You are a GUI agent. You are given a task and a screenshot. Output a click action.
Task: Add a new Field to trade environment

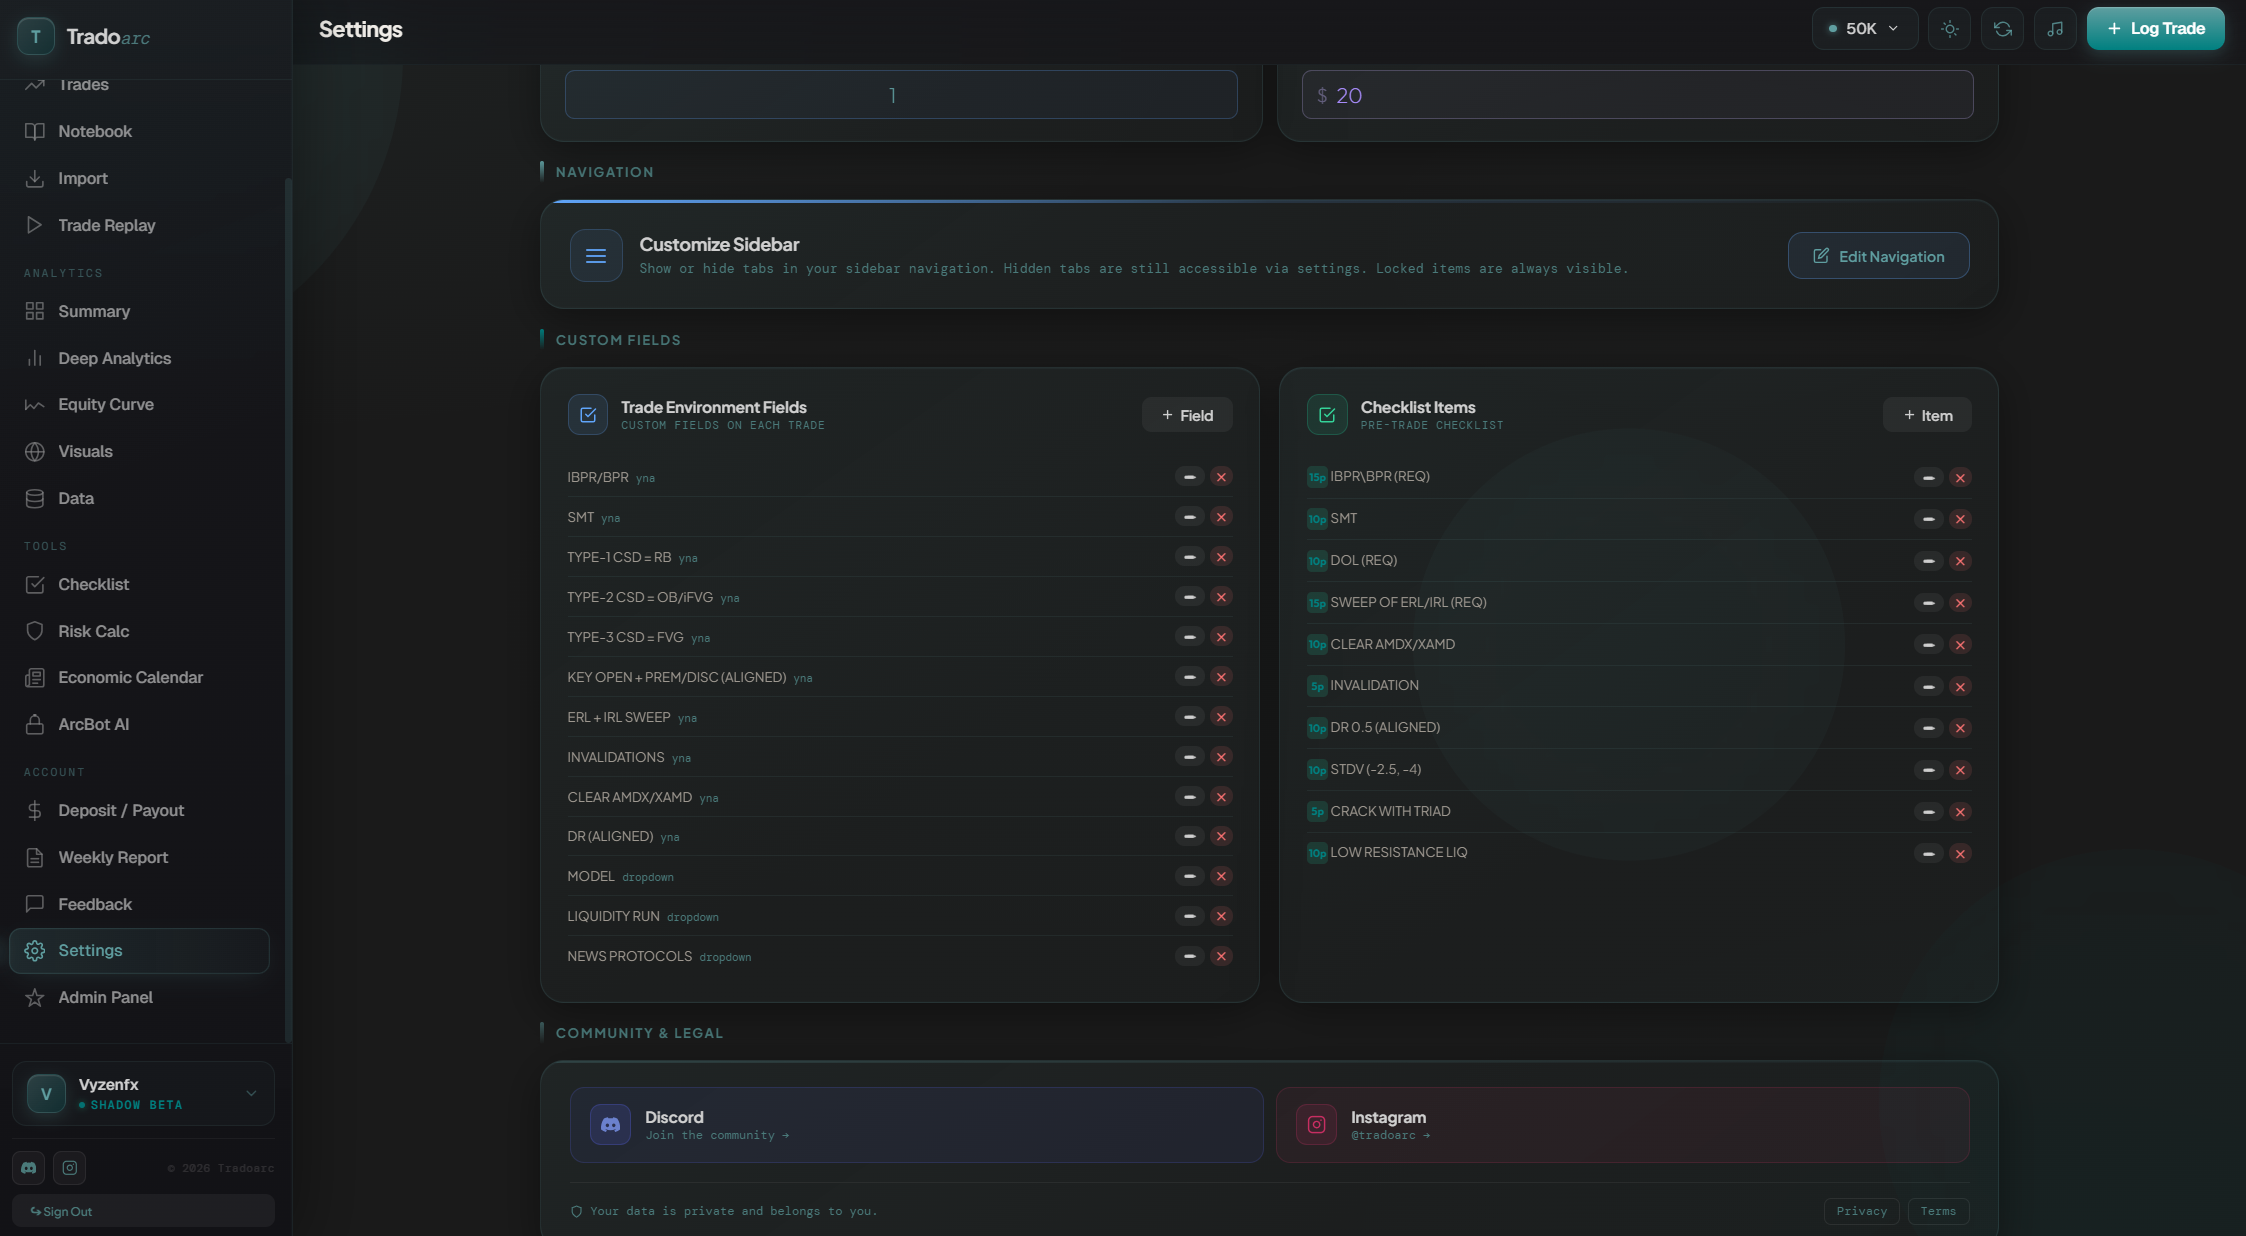[1187, 415]
